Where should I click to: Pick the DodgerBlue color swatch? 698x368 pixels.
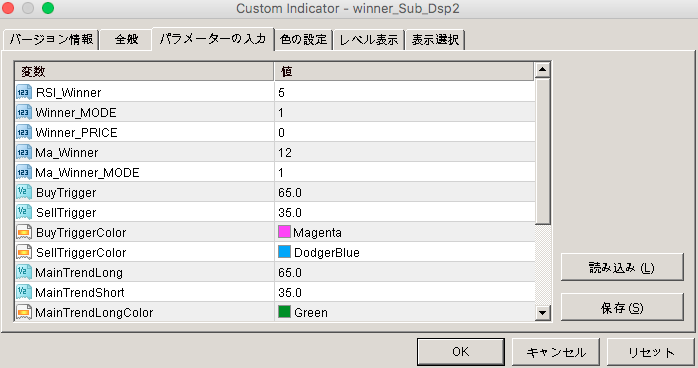tap(284, 252)
